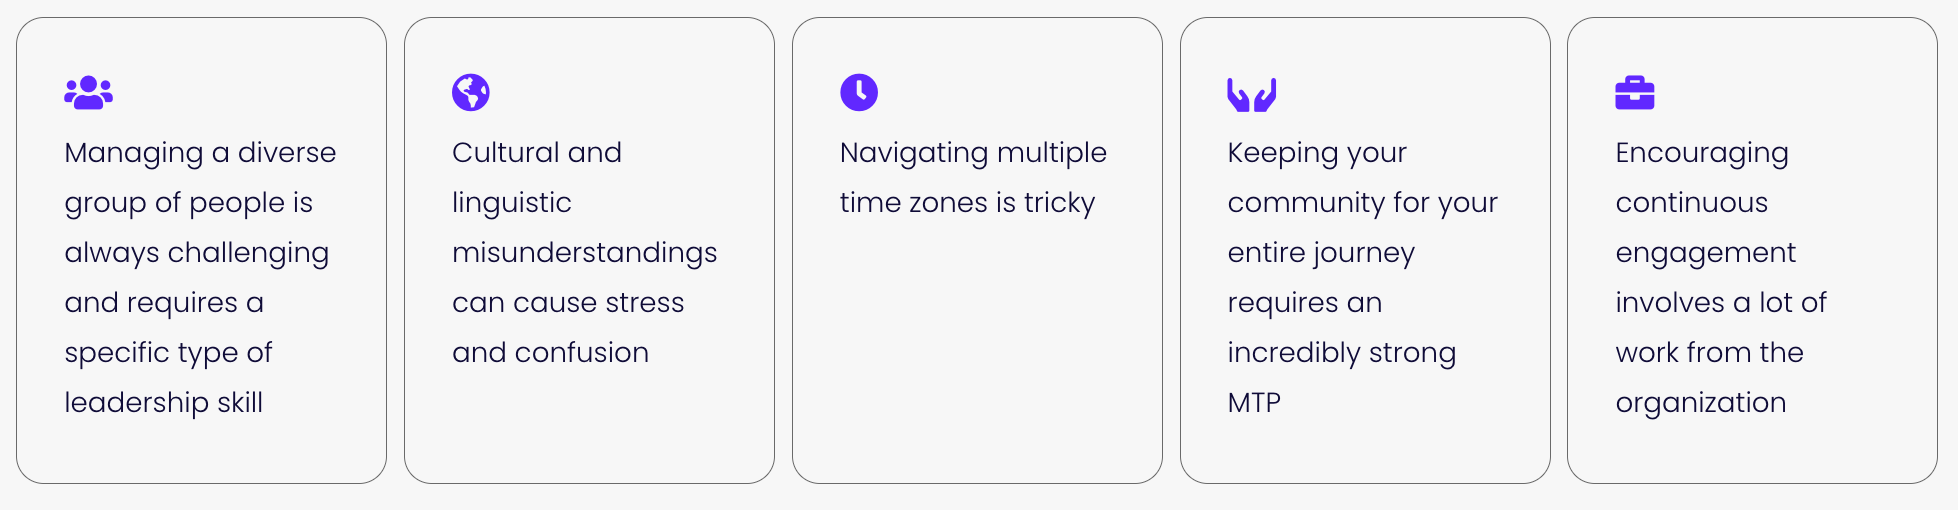Click empty area below time zones text
The width and height of the screenshot is (1958, 510).
click(x=977, y=350)
